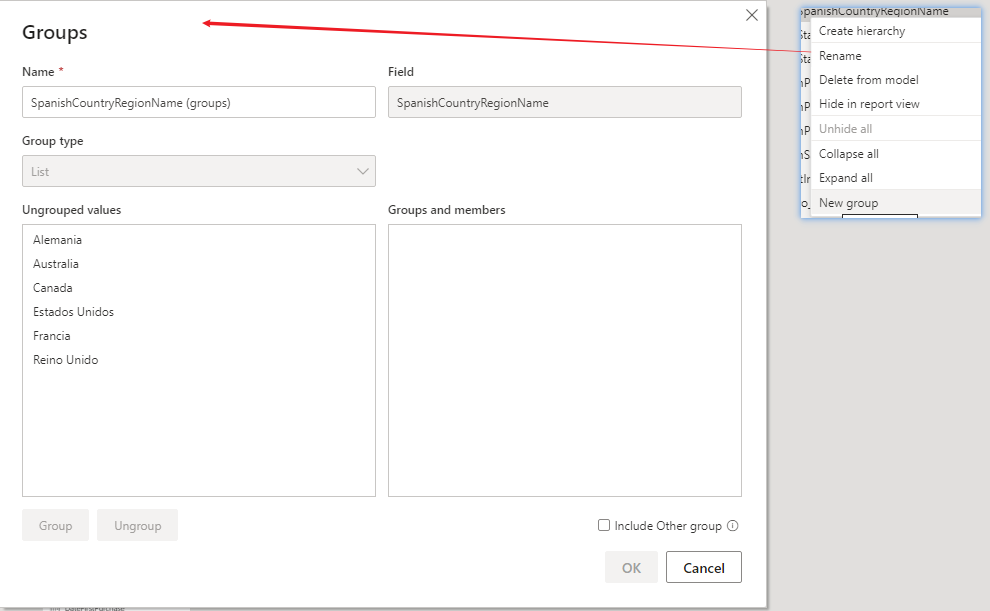Viewport: 990px width, 611px height.
Task: Select Delete from model menu entry
Action: pos(895,80)
